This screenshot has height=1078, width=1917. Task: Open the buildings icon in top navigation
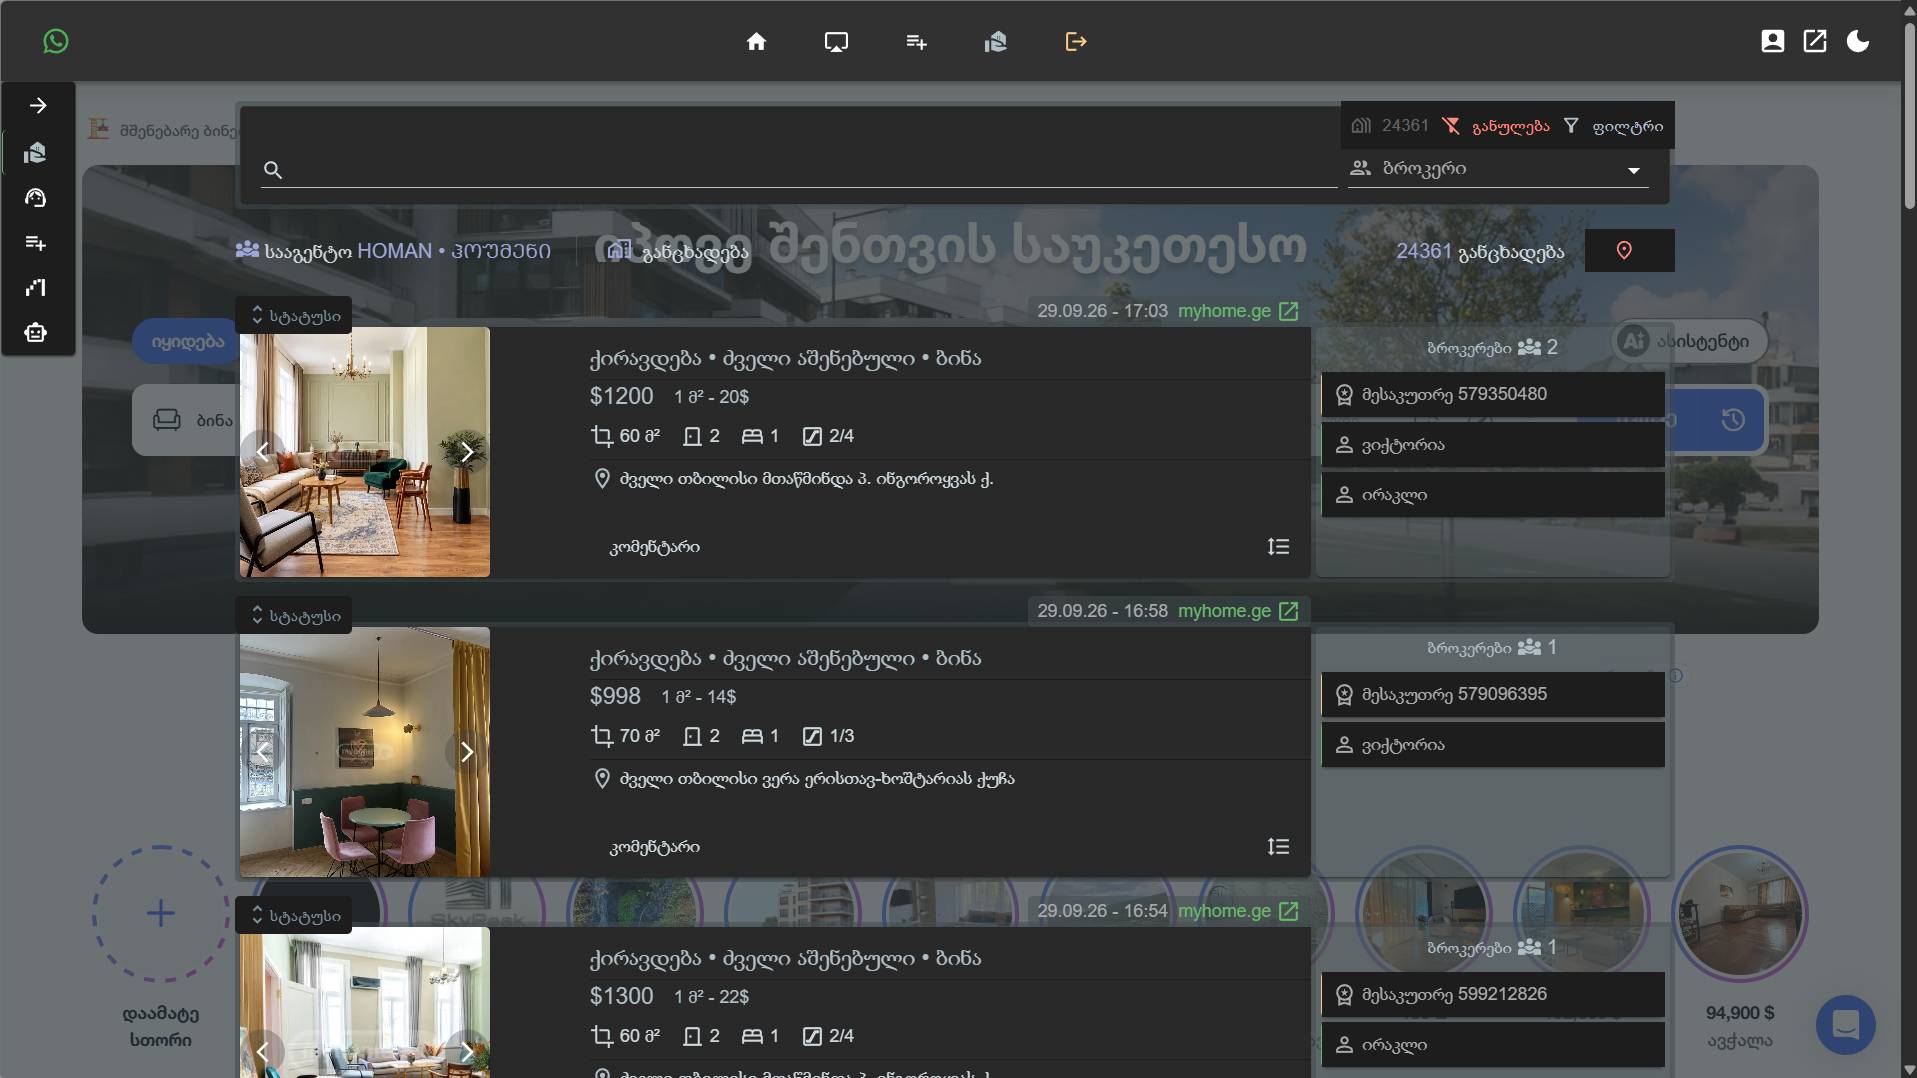[x=995, y=41]
